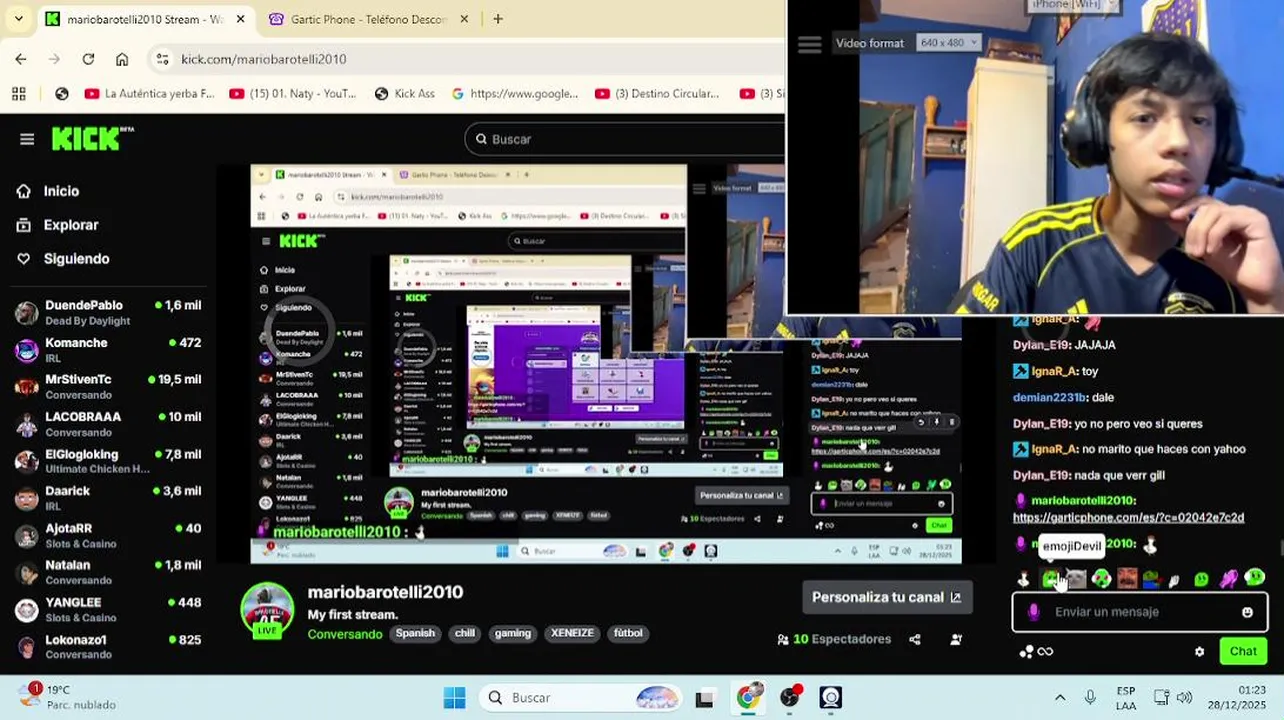
Task: Toggle the microphone tray icon
Action: pos(1090,698)
